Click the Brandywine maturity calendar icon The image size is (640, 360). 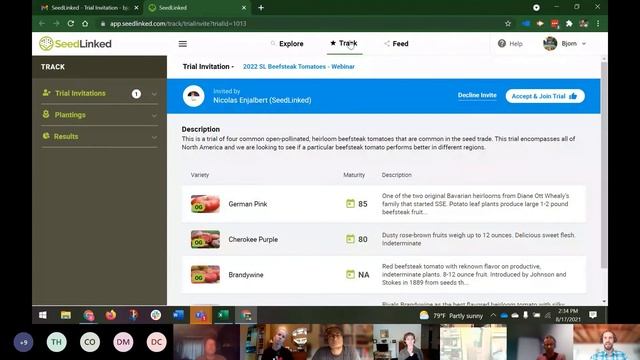pyautogui.click(x=350, y=274)
